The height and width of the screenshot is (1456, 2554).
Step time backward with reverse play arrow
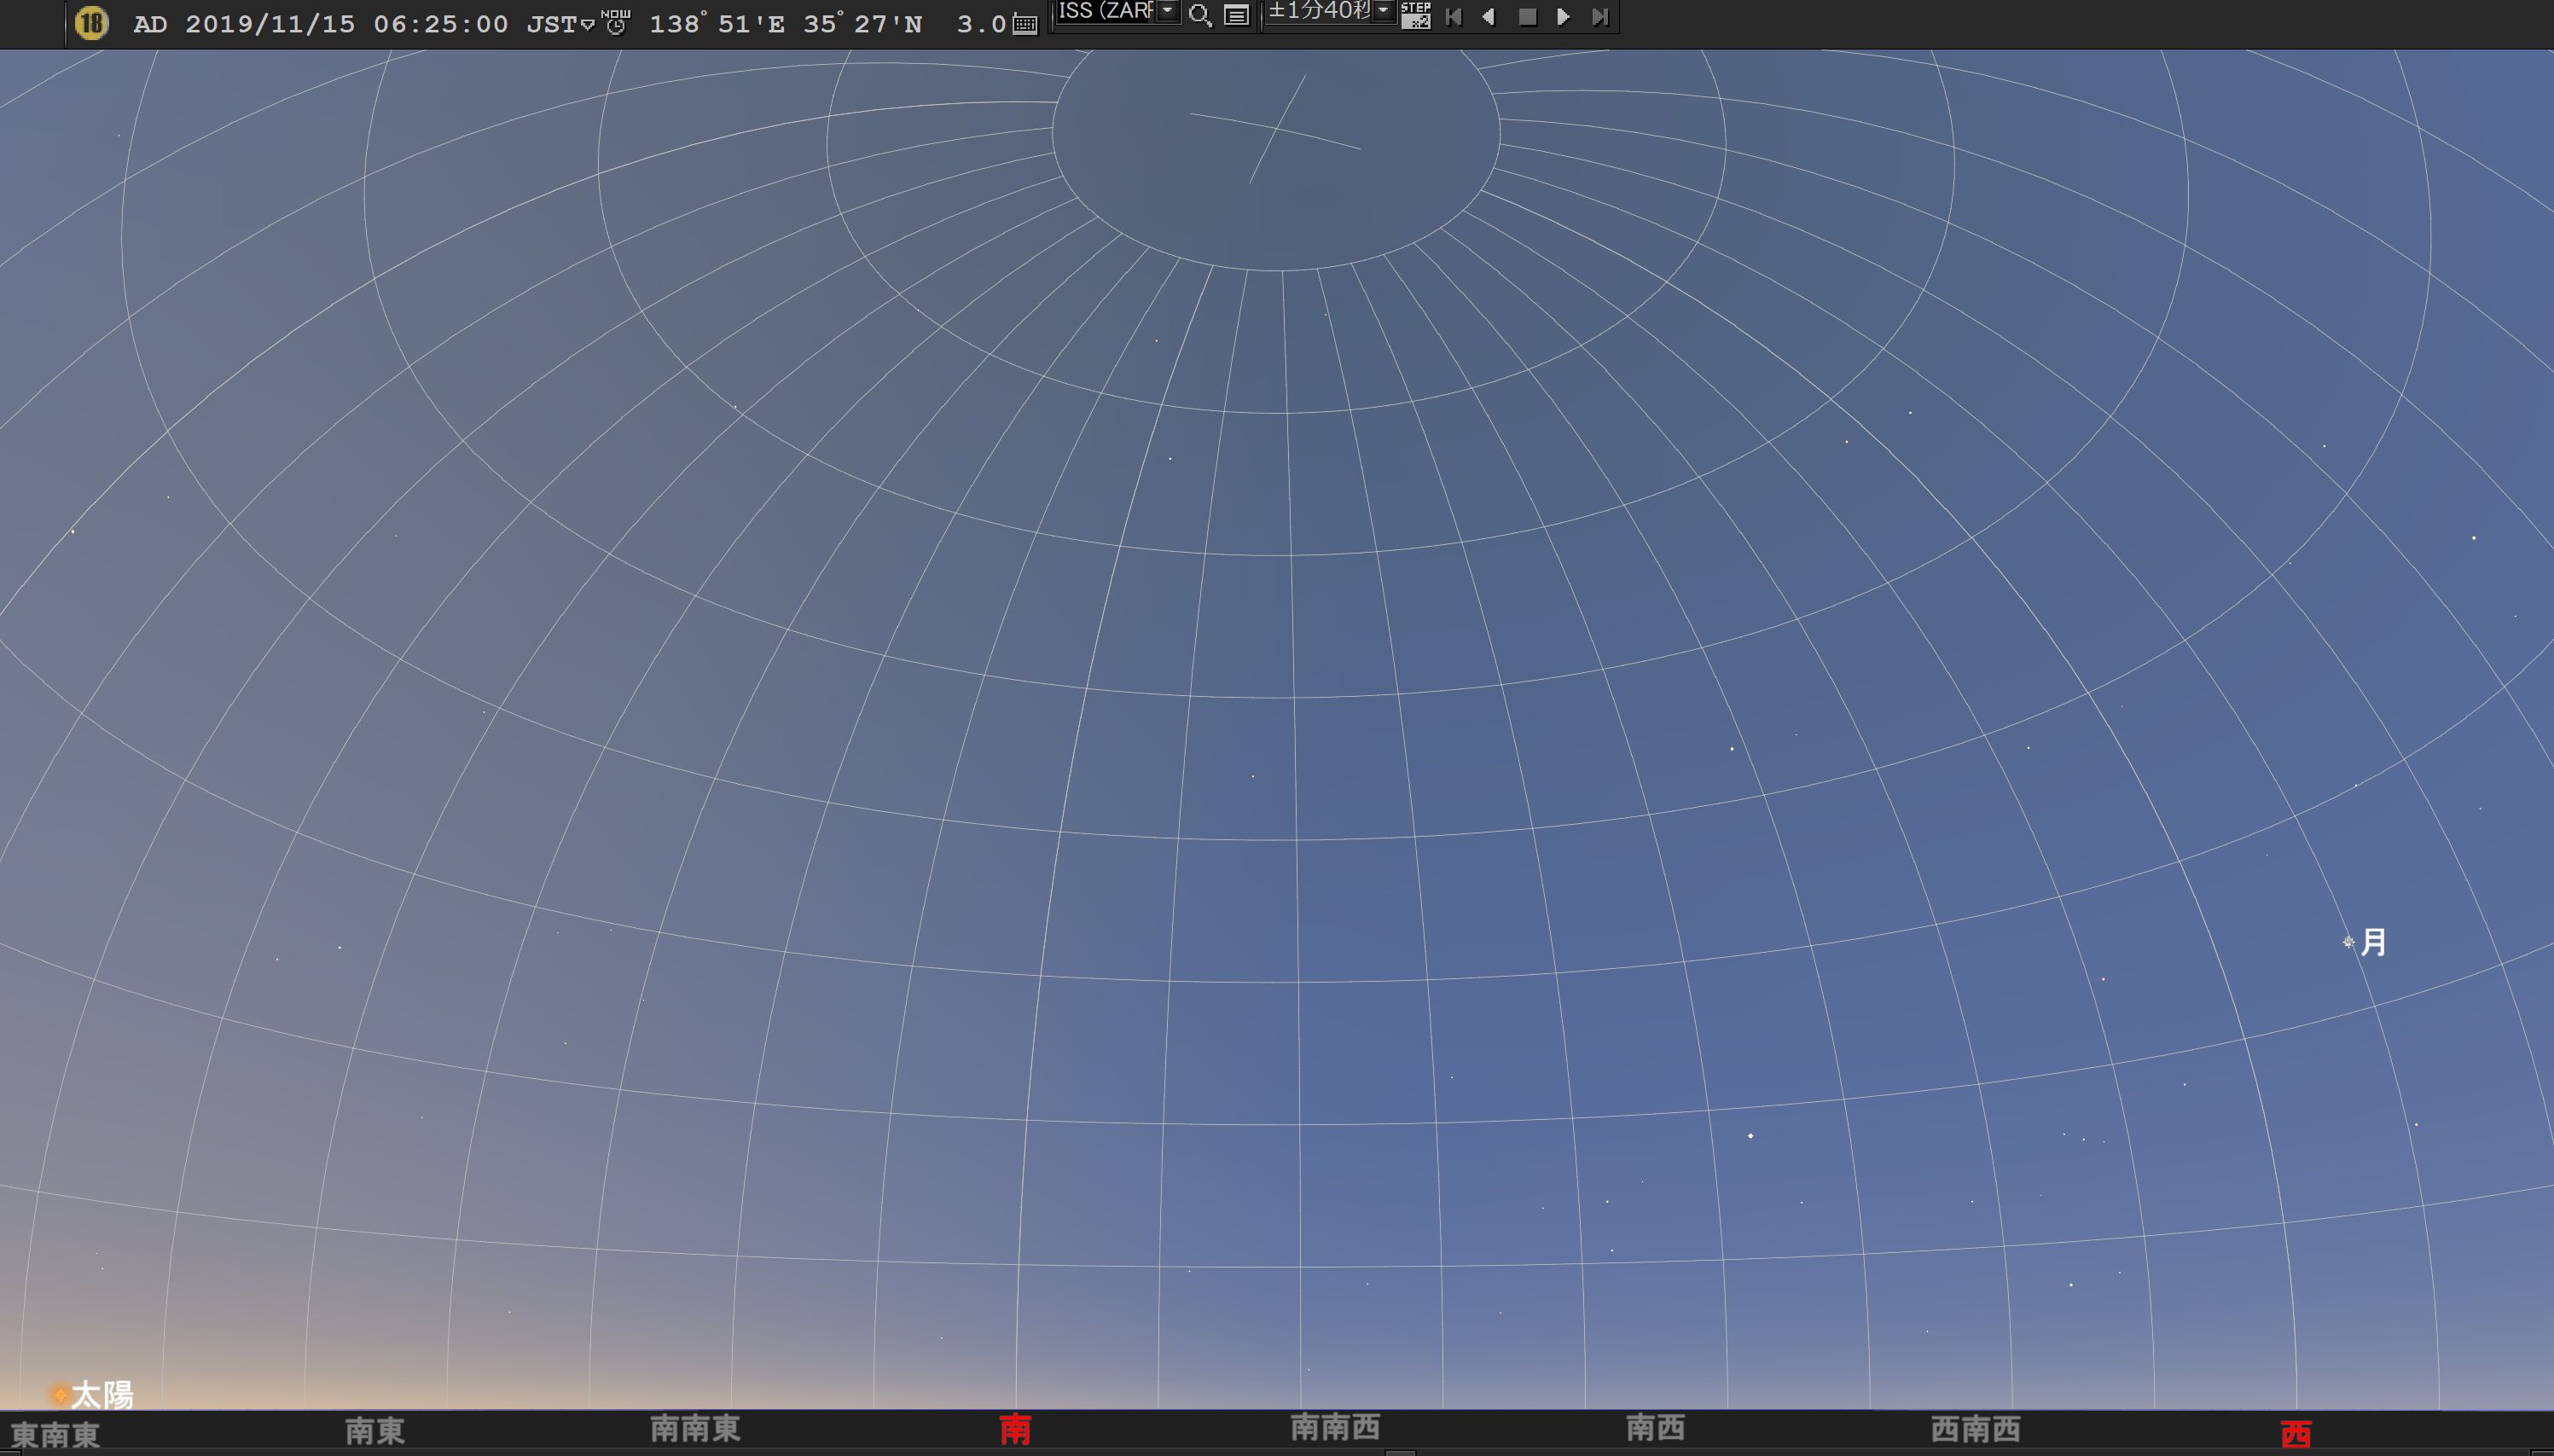(1489, 17)
